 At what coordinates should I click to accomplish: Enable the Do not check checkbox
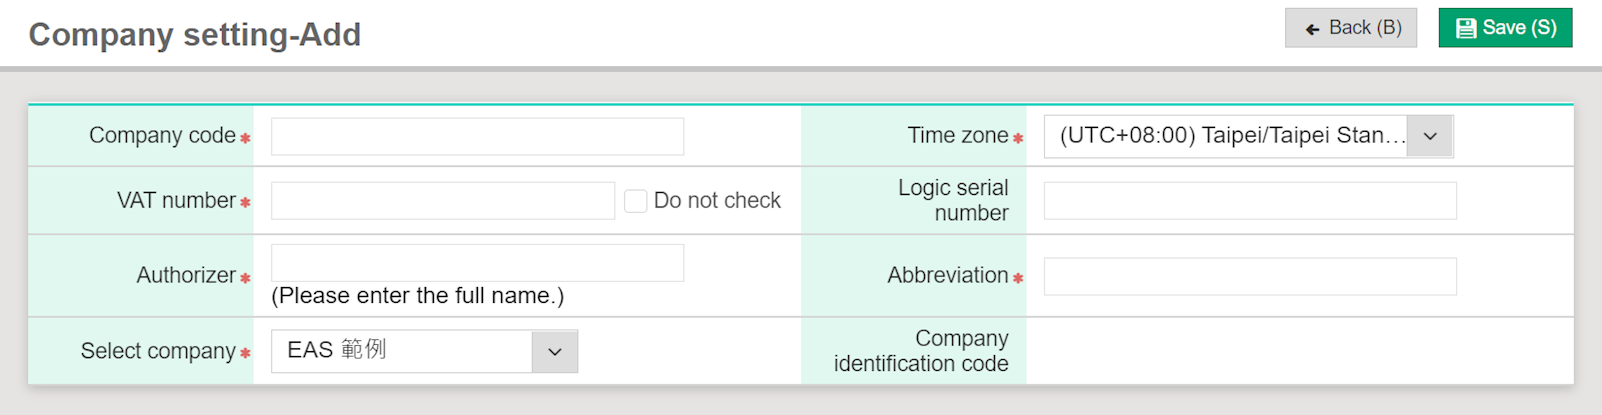pyautogui.click(x=635, y=201)
